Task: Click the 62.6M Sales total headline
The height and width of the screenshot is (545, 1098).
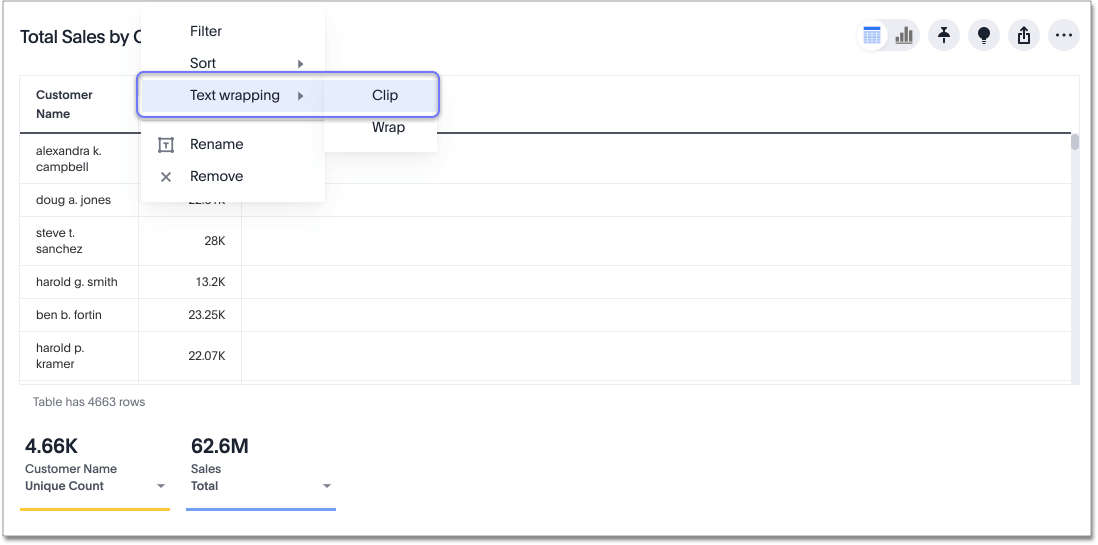Action: coord(220,446)
